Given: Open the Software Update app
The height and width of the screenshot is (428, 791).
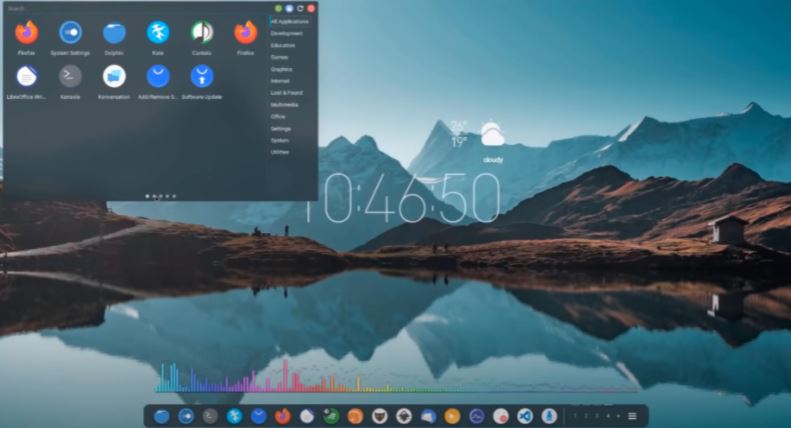Looking at the screenshot, I should [202, 76].
